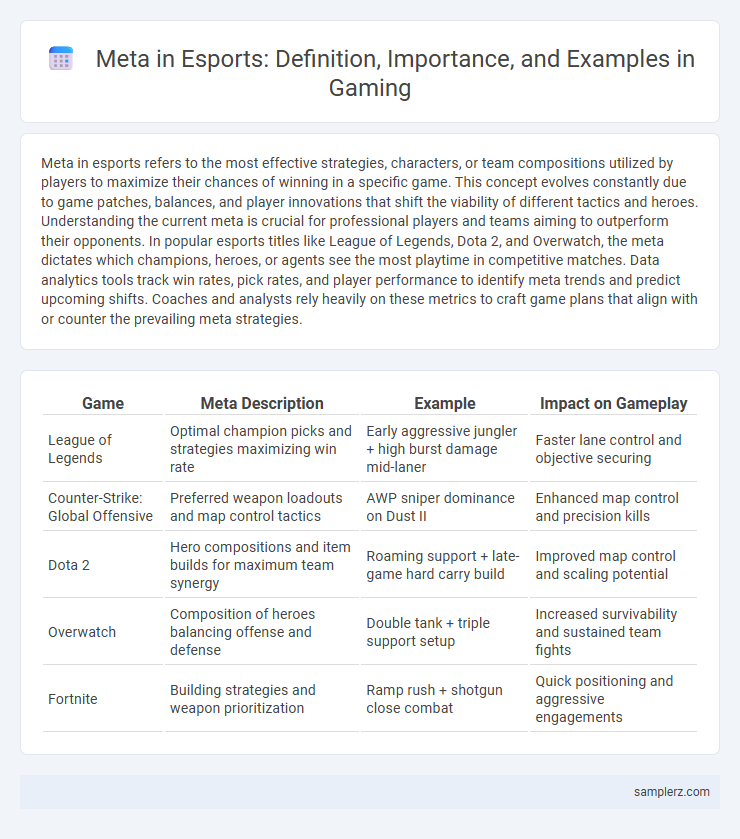This screenshot has width=740, height=839.
Task: Select the Impact on Gameplay column header
Action: pyautogui.click(x=613, y=403)
